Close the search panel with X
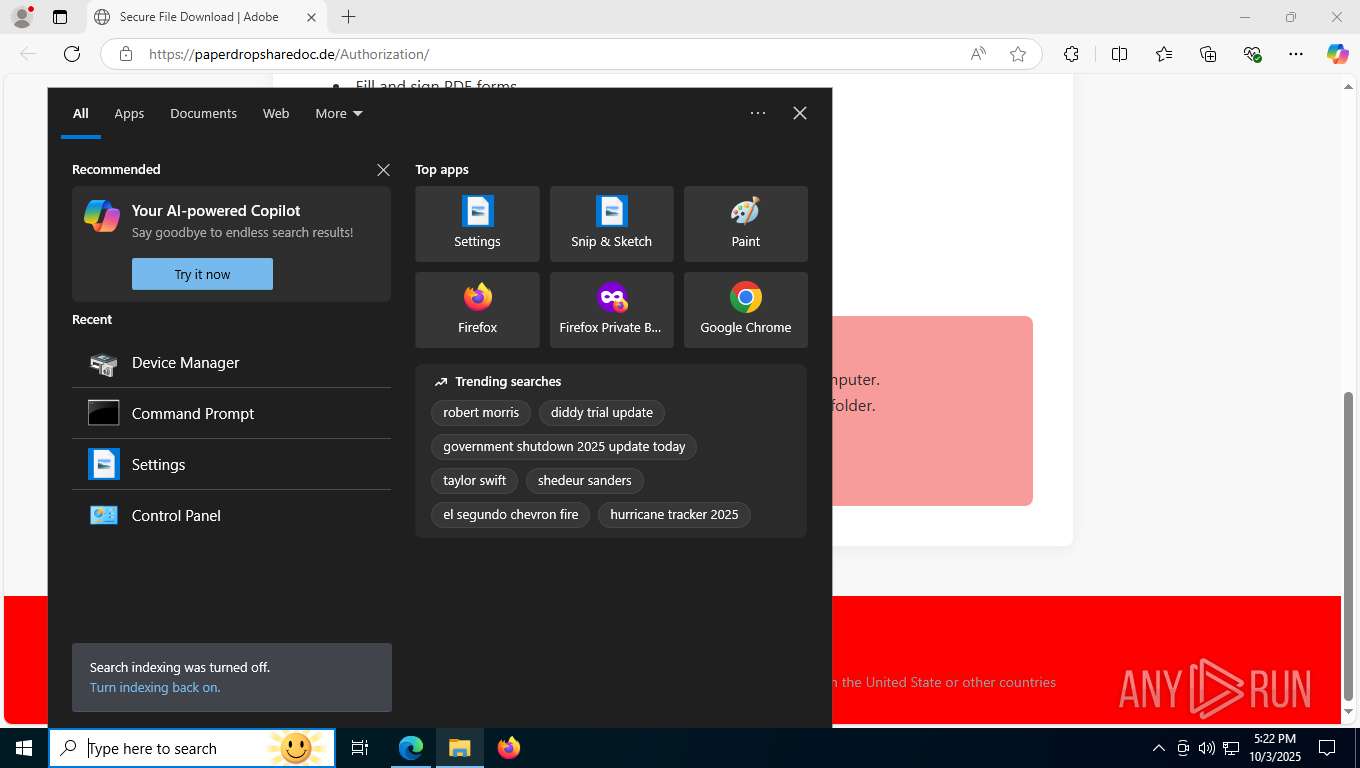This screenshot has height=768, width=1360. pyautogui.click(x=800, y=113)
